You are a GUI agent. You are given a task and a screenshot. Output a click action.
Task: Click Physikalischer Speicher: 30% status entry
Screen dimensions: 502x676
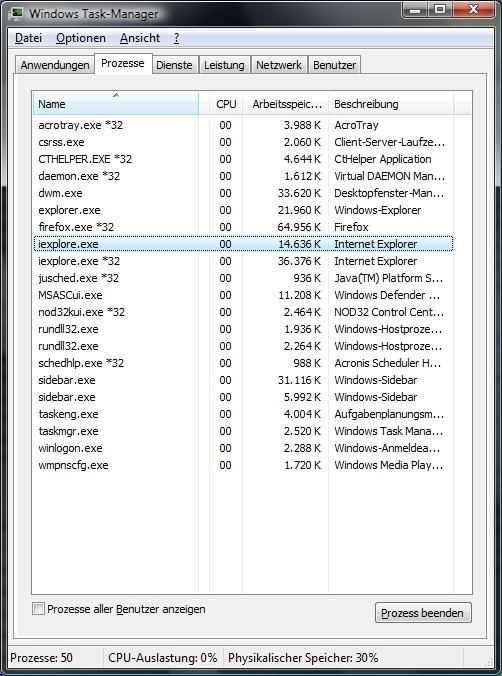303,658
